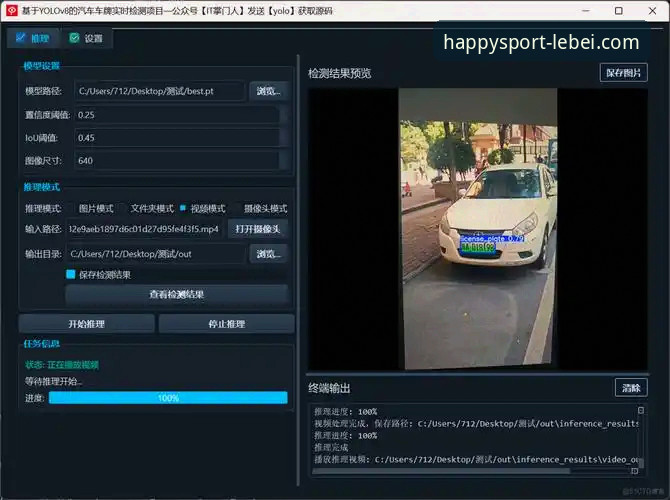Click the '推理完成' terminal line

[331, 447]
